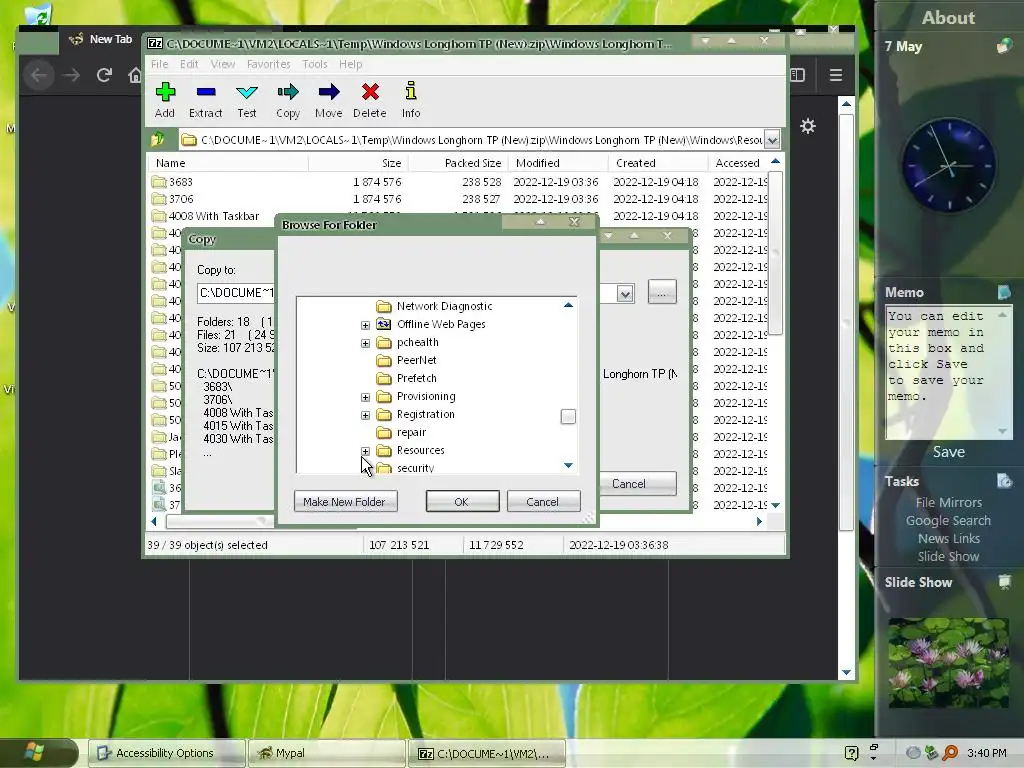
Task: Click the water lilies slide show thumbnail
Action: pyautogui.click(x=949, y=662)
